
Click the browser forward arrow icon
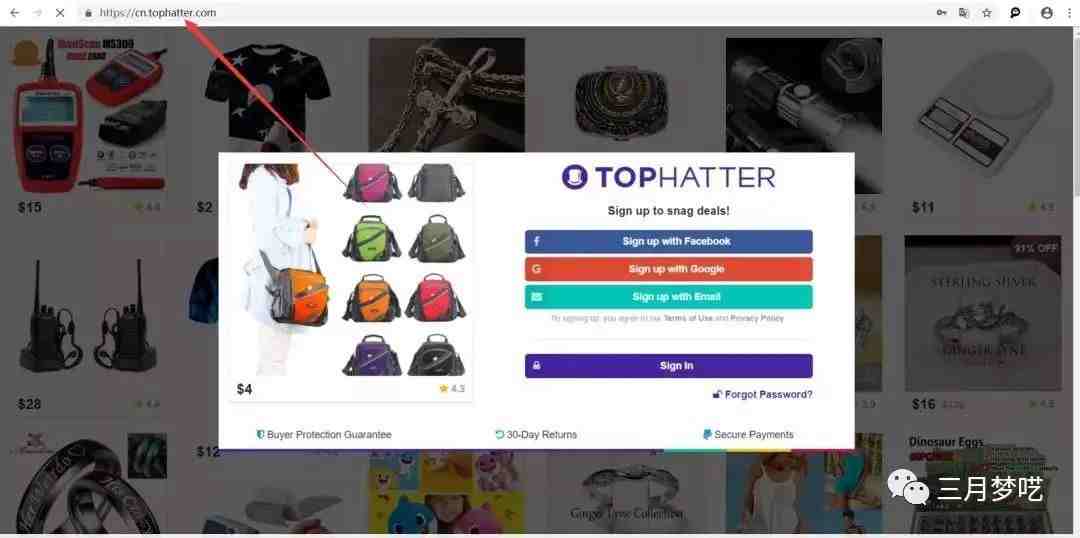pos(37,12)
